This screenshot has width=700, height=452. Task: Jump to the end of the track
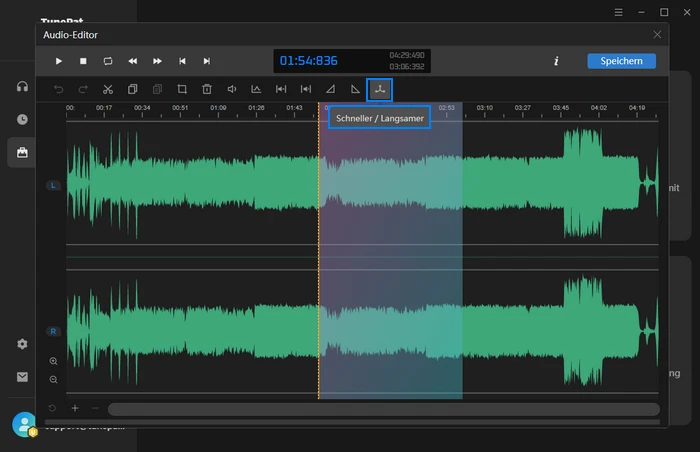(x=207, y=61)
